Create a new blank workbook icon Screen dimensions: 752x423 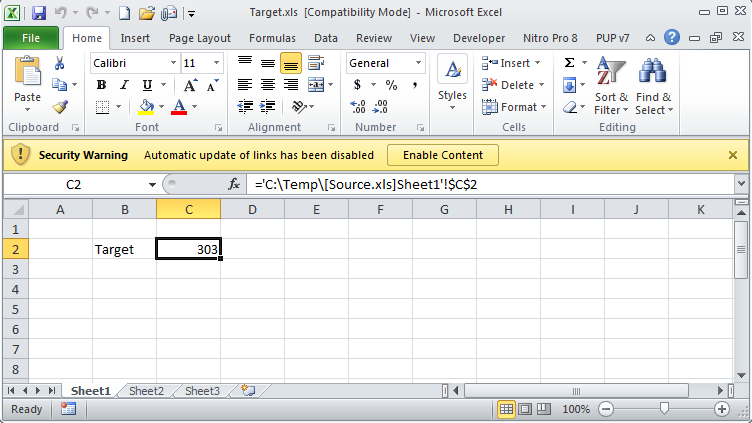pyautogui.click(x=124, y=12)
